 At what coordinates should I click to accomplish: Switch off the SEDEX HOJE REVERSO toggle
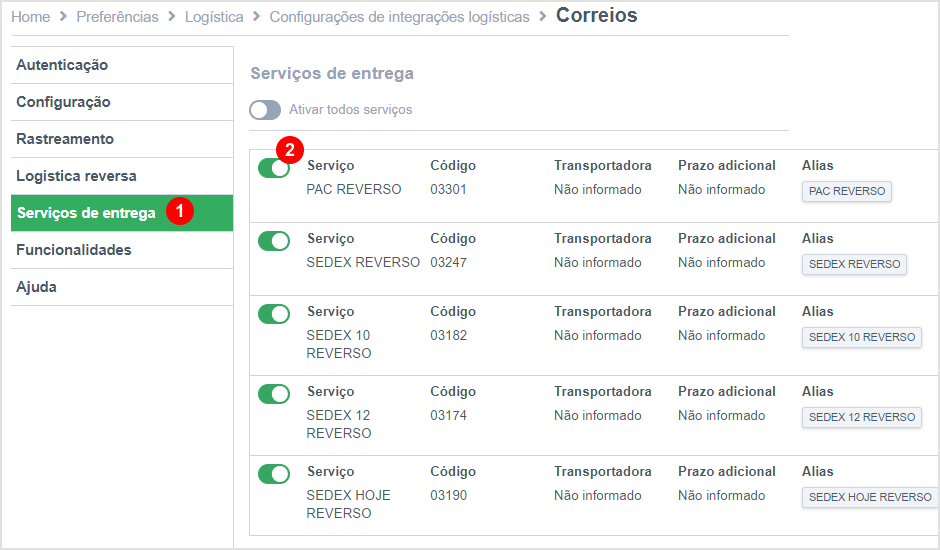tap(274, 474)
